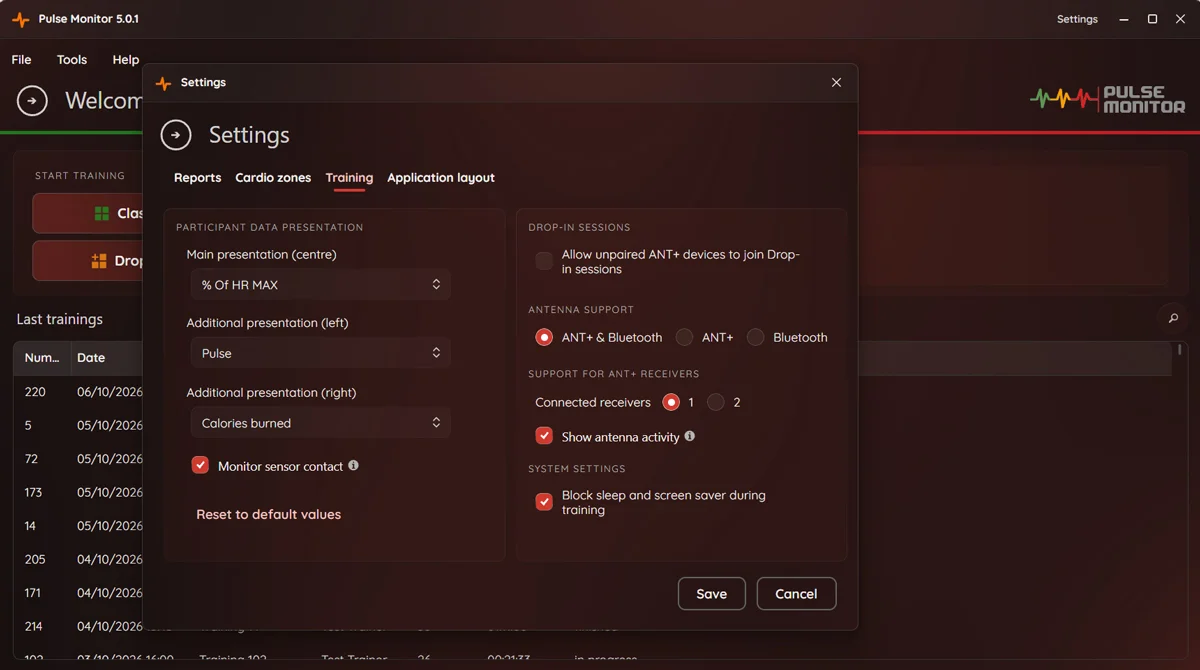The height and width of the screenshot is (670, 1200).
Task: Click the back arrow beside the Welcome heading
Action: pos(32,101)
